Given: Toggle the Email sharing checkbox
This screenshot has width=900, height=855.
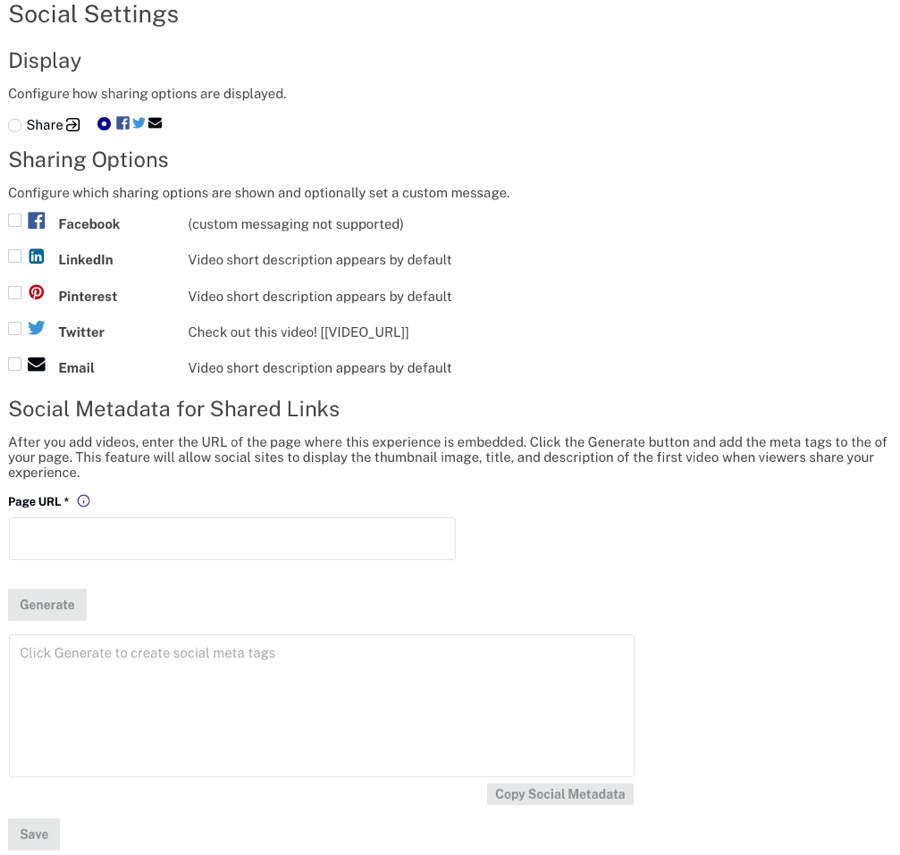Looking at the screenshot, I should pos(15,364).
